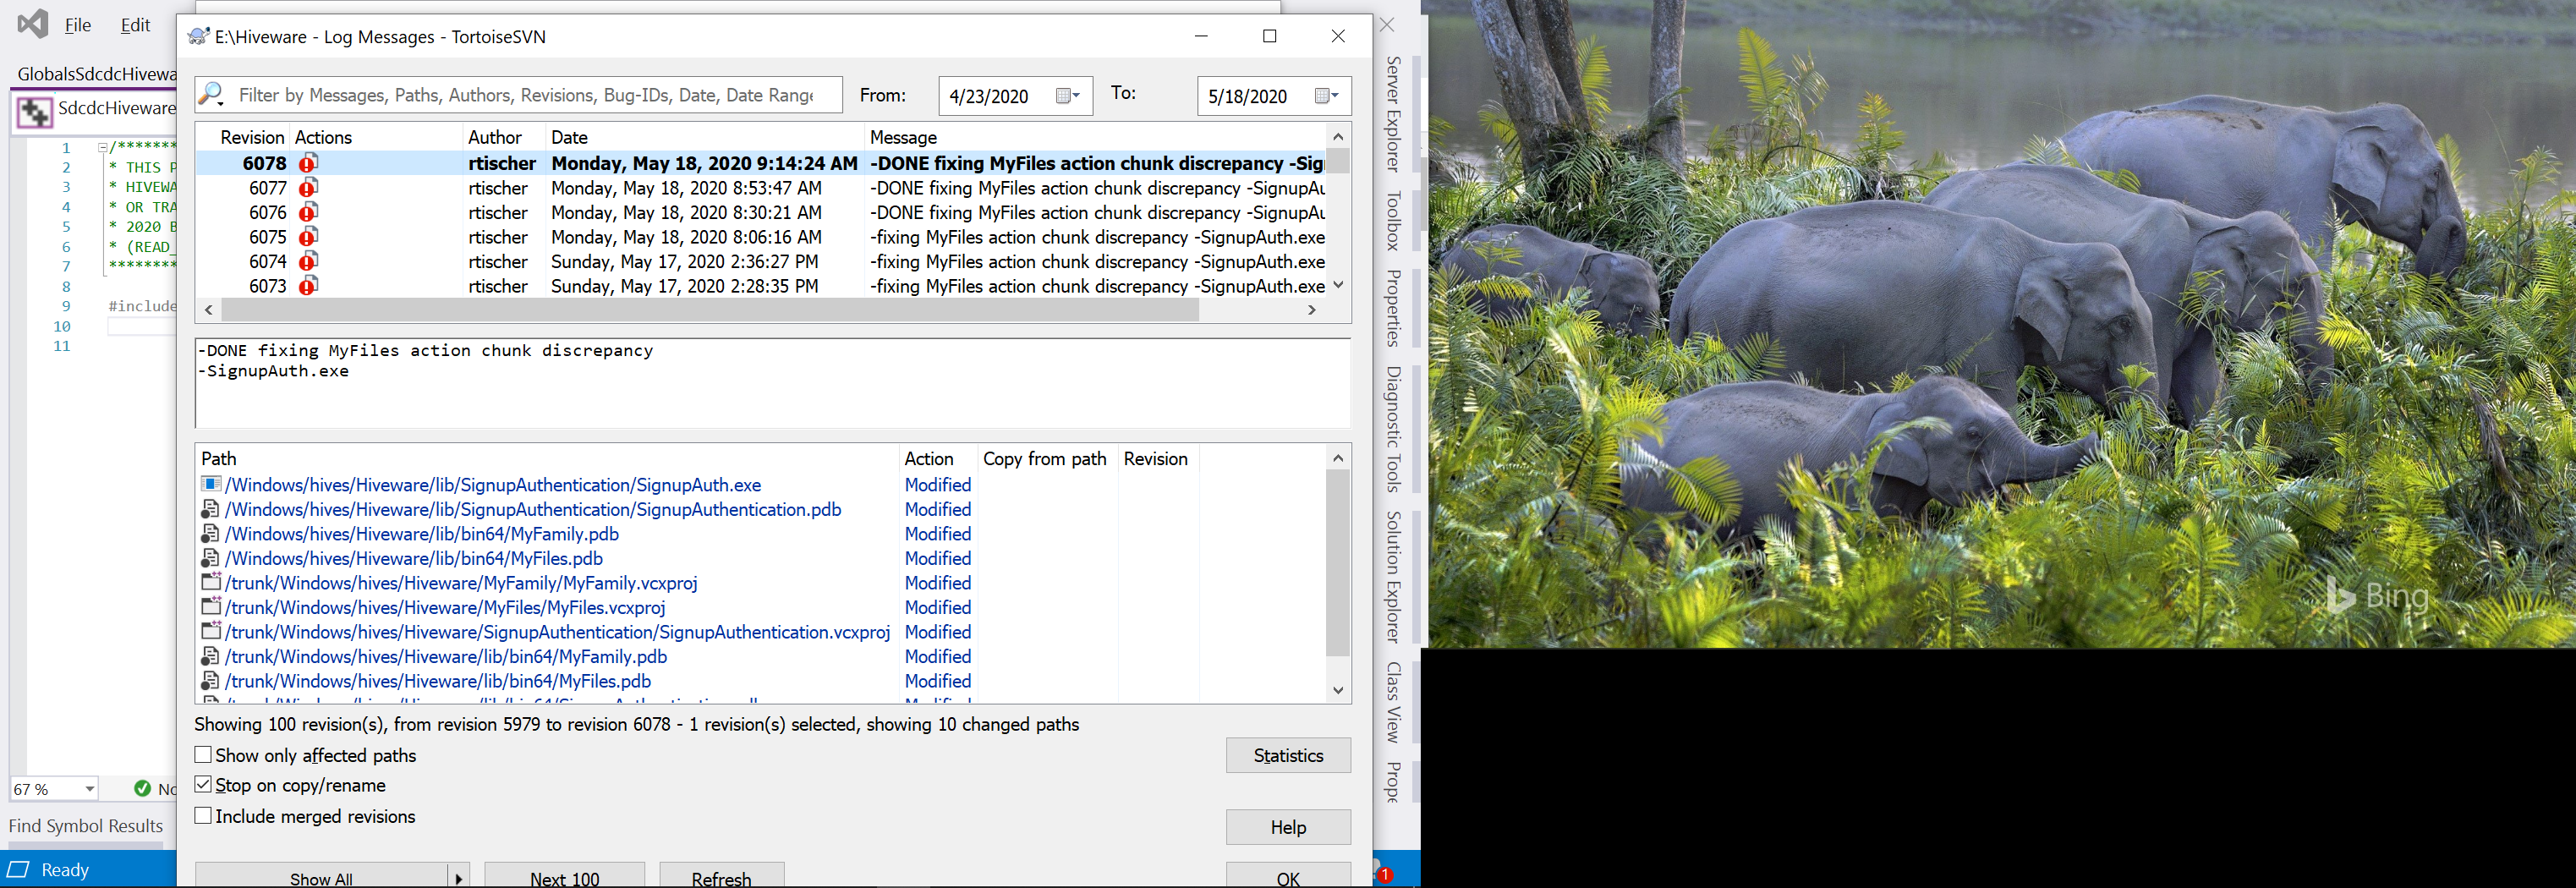The width and height of the screenshot is (2576, 888).
Task: Open the File menu
Action: coord(77,25)
